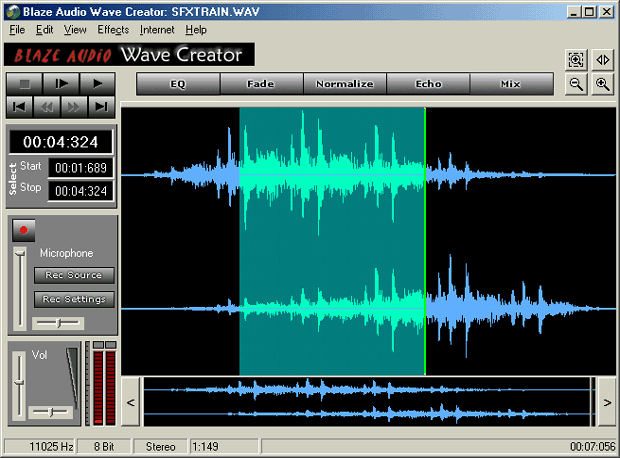Open the Internet menu
Viewport: 620px width, 458px height.
coord(157,30)
